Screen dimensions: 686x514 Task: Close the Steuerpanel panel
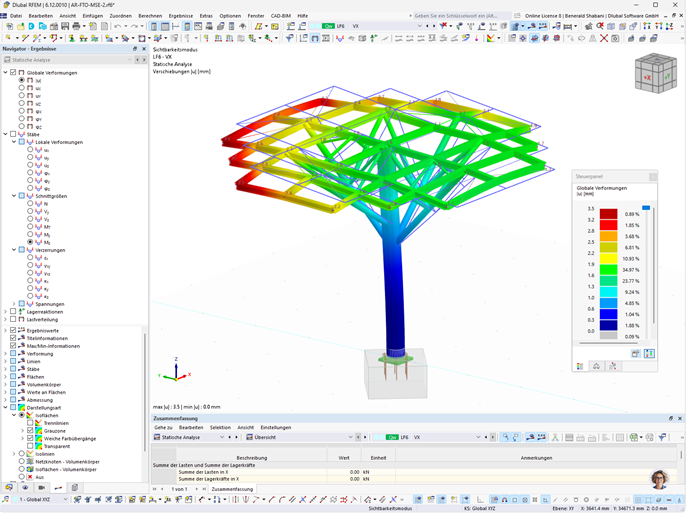pyautogui.click(x=653, y=176)
